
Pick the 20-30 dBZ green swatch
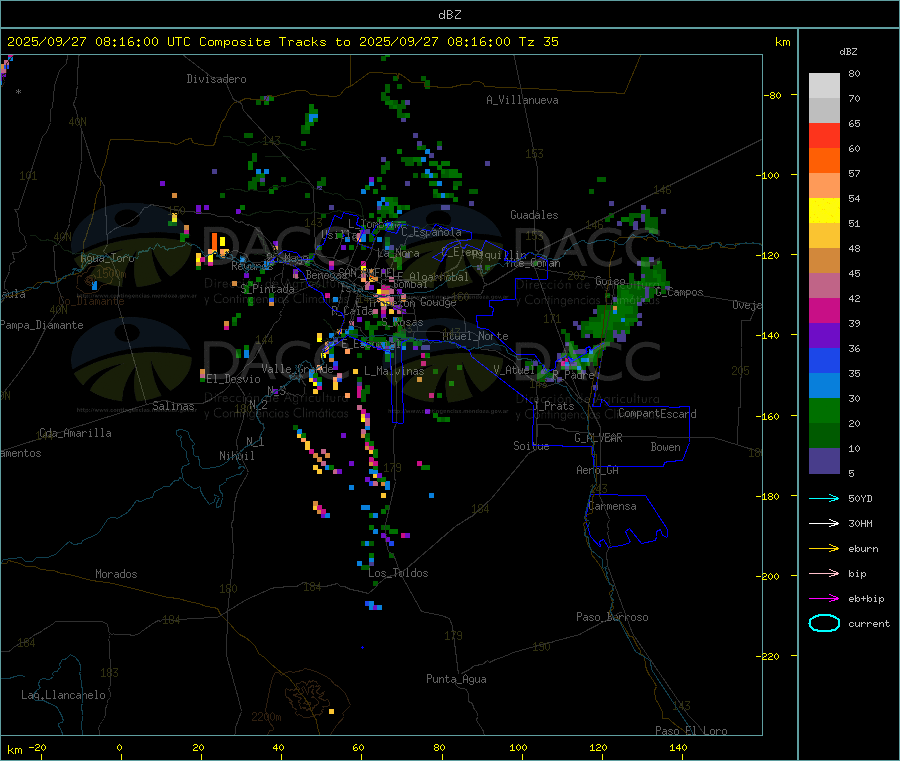(824, 410)
